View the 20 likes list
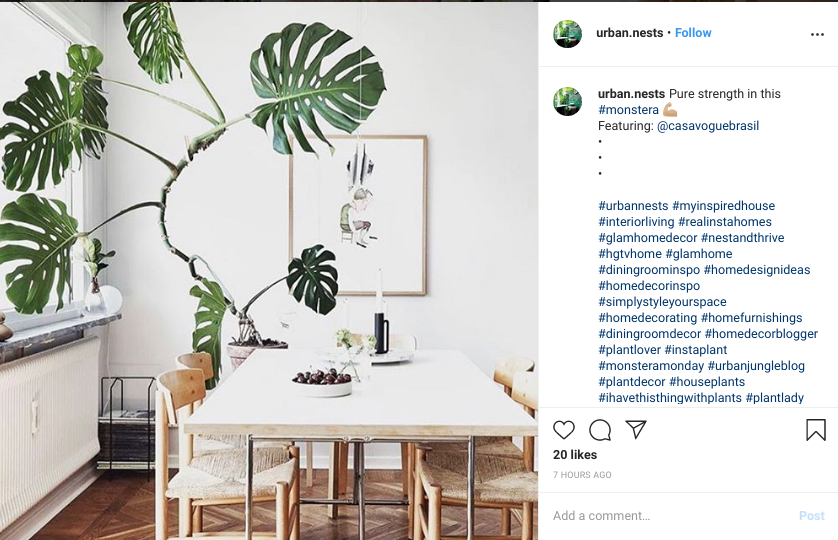The image size is (838, 540). tap(575, 454)
